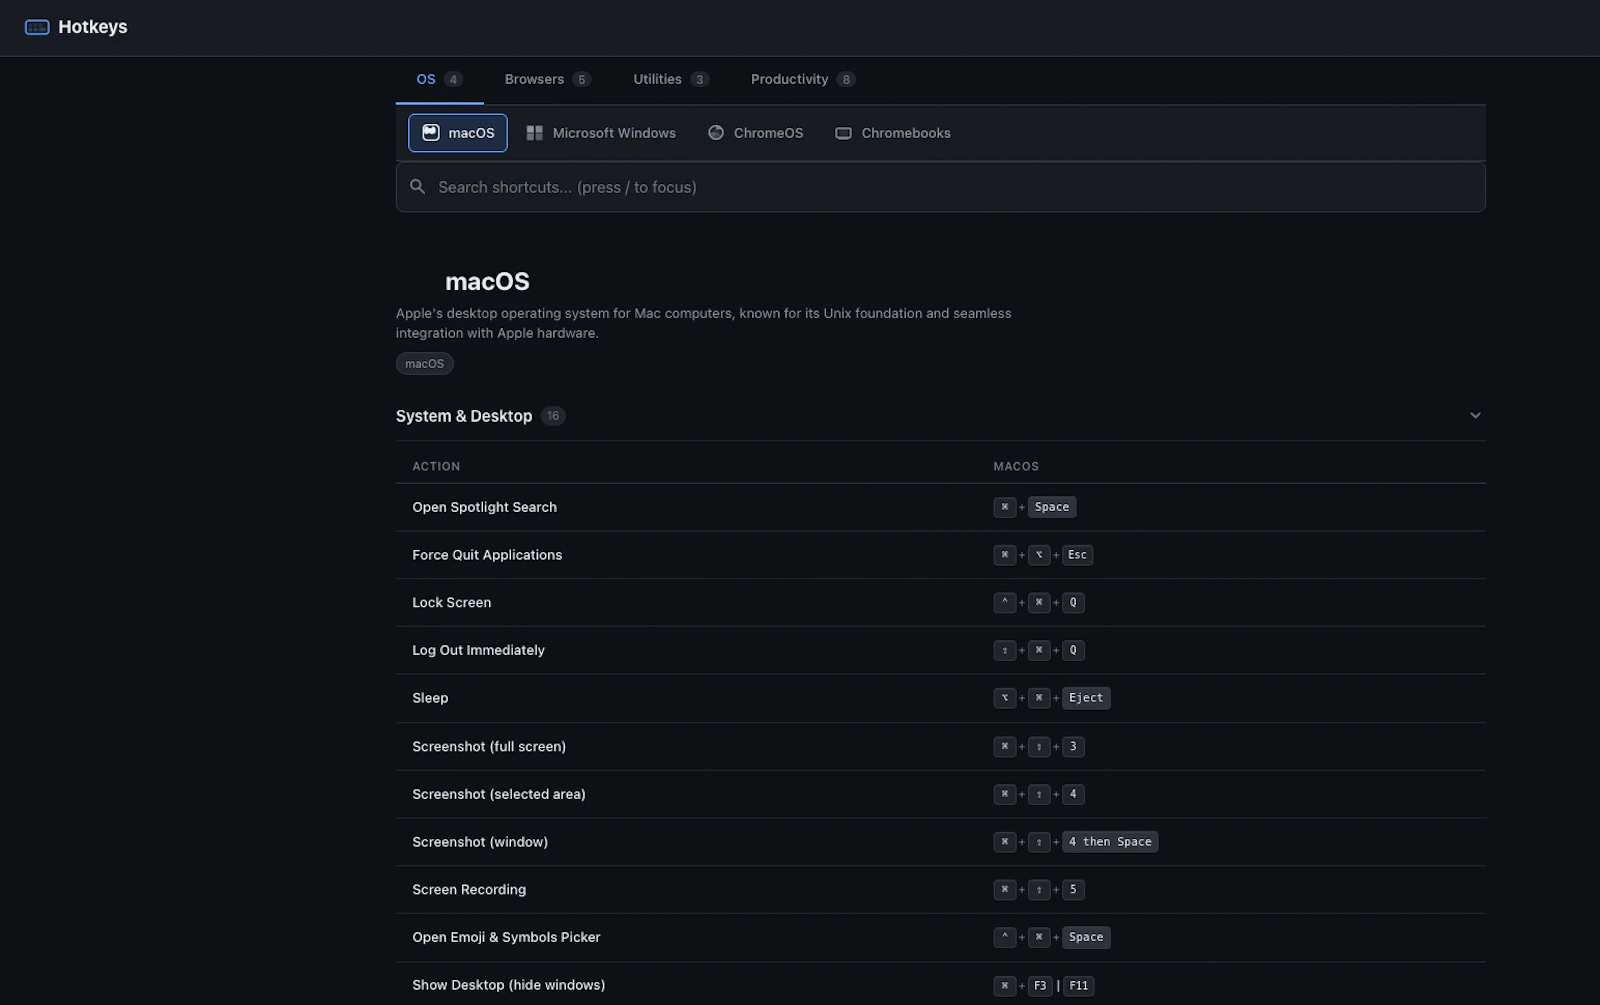The image size is (1600, 1005).
Task: Select the Chromebooks platform button
Action: (892, 133)
